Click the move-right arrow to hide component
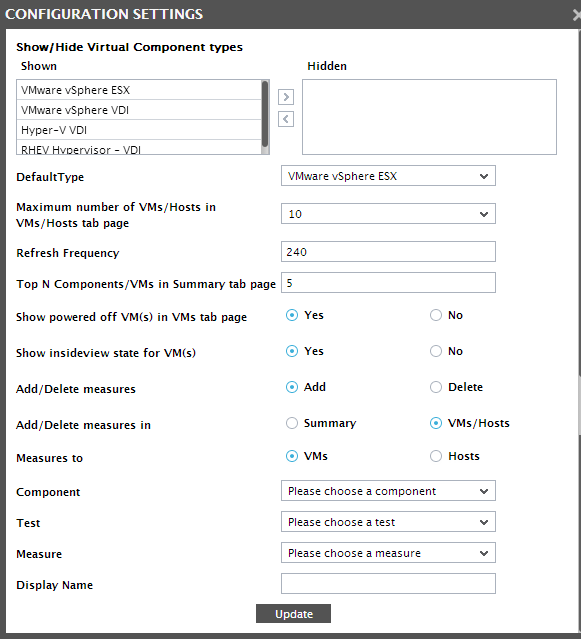581x639 pixels. tap(286, 97)
